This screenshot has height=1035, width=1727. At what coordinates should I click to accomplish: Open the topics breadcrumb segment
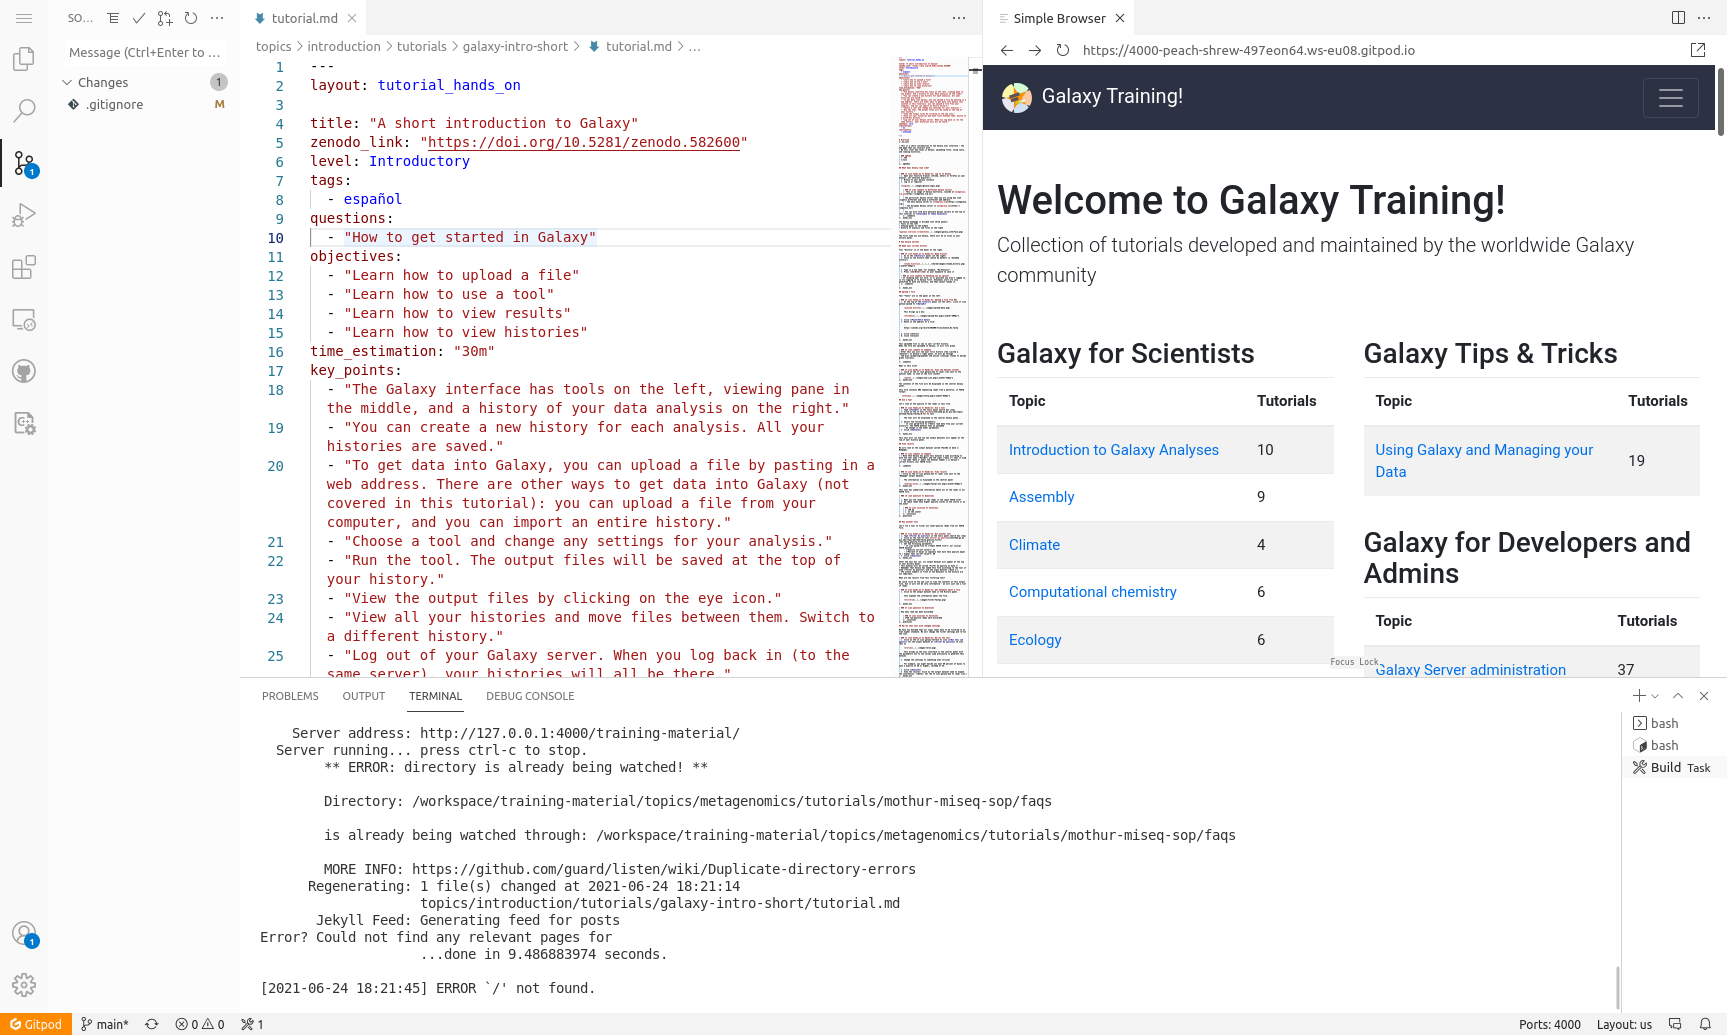273,46
